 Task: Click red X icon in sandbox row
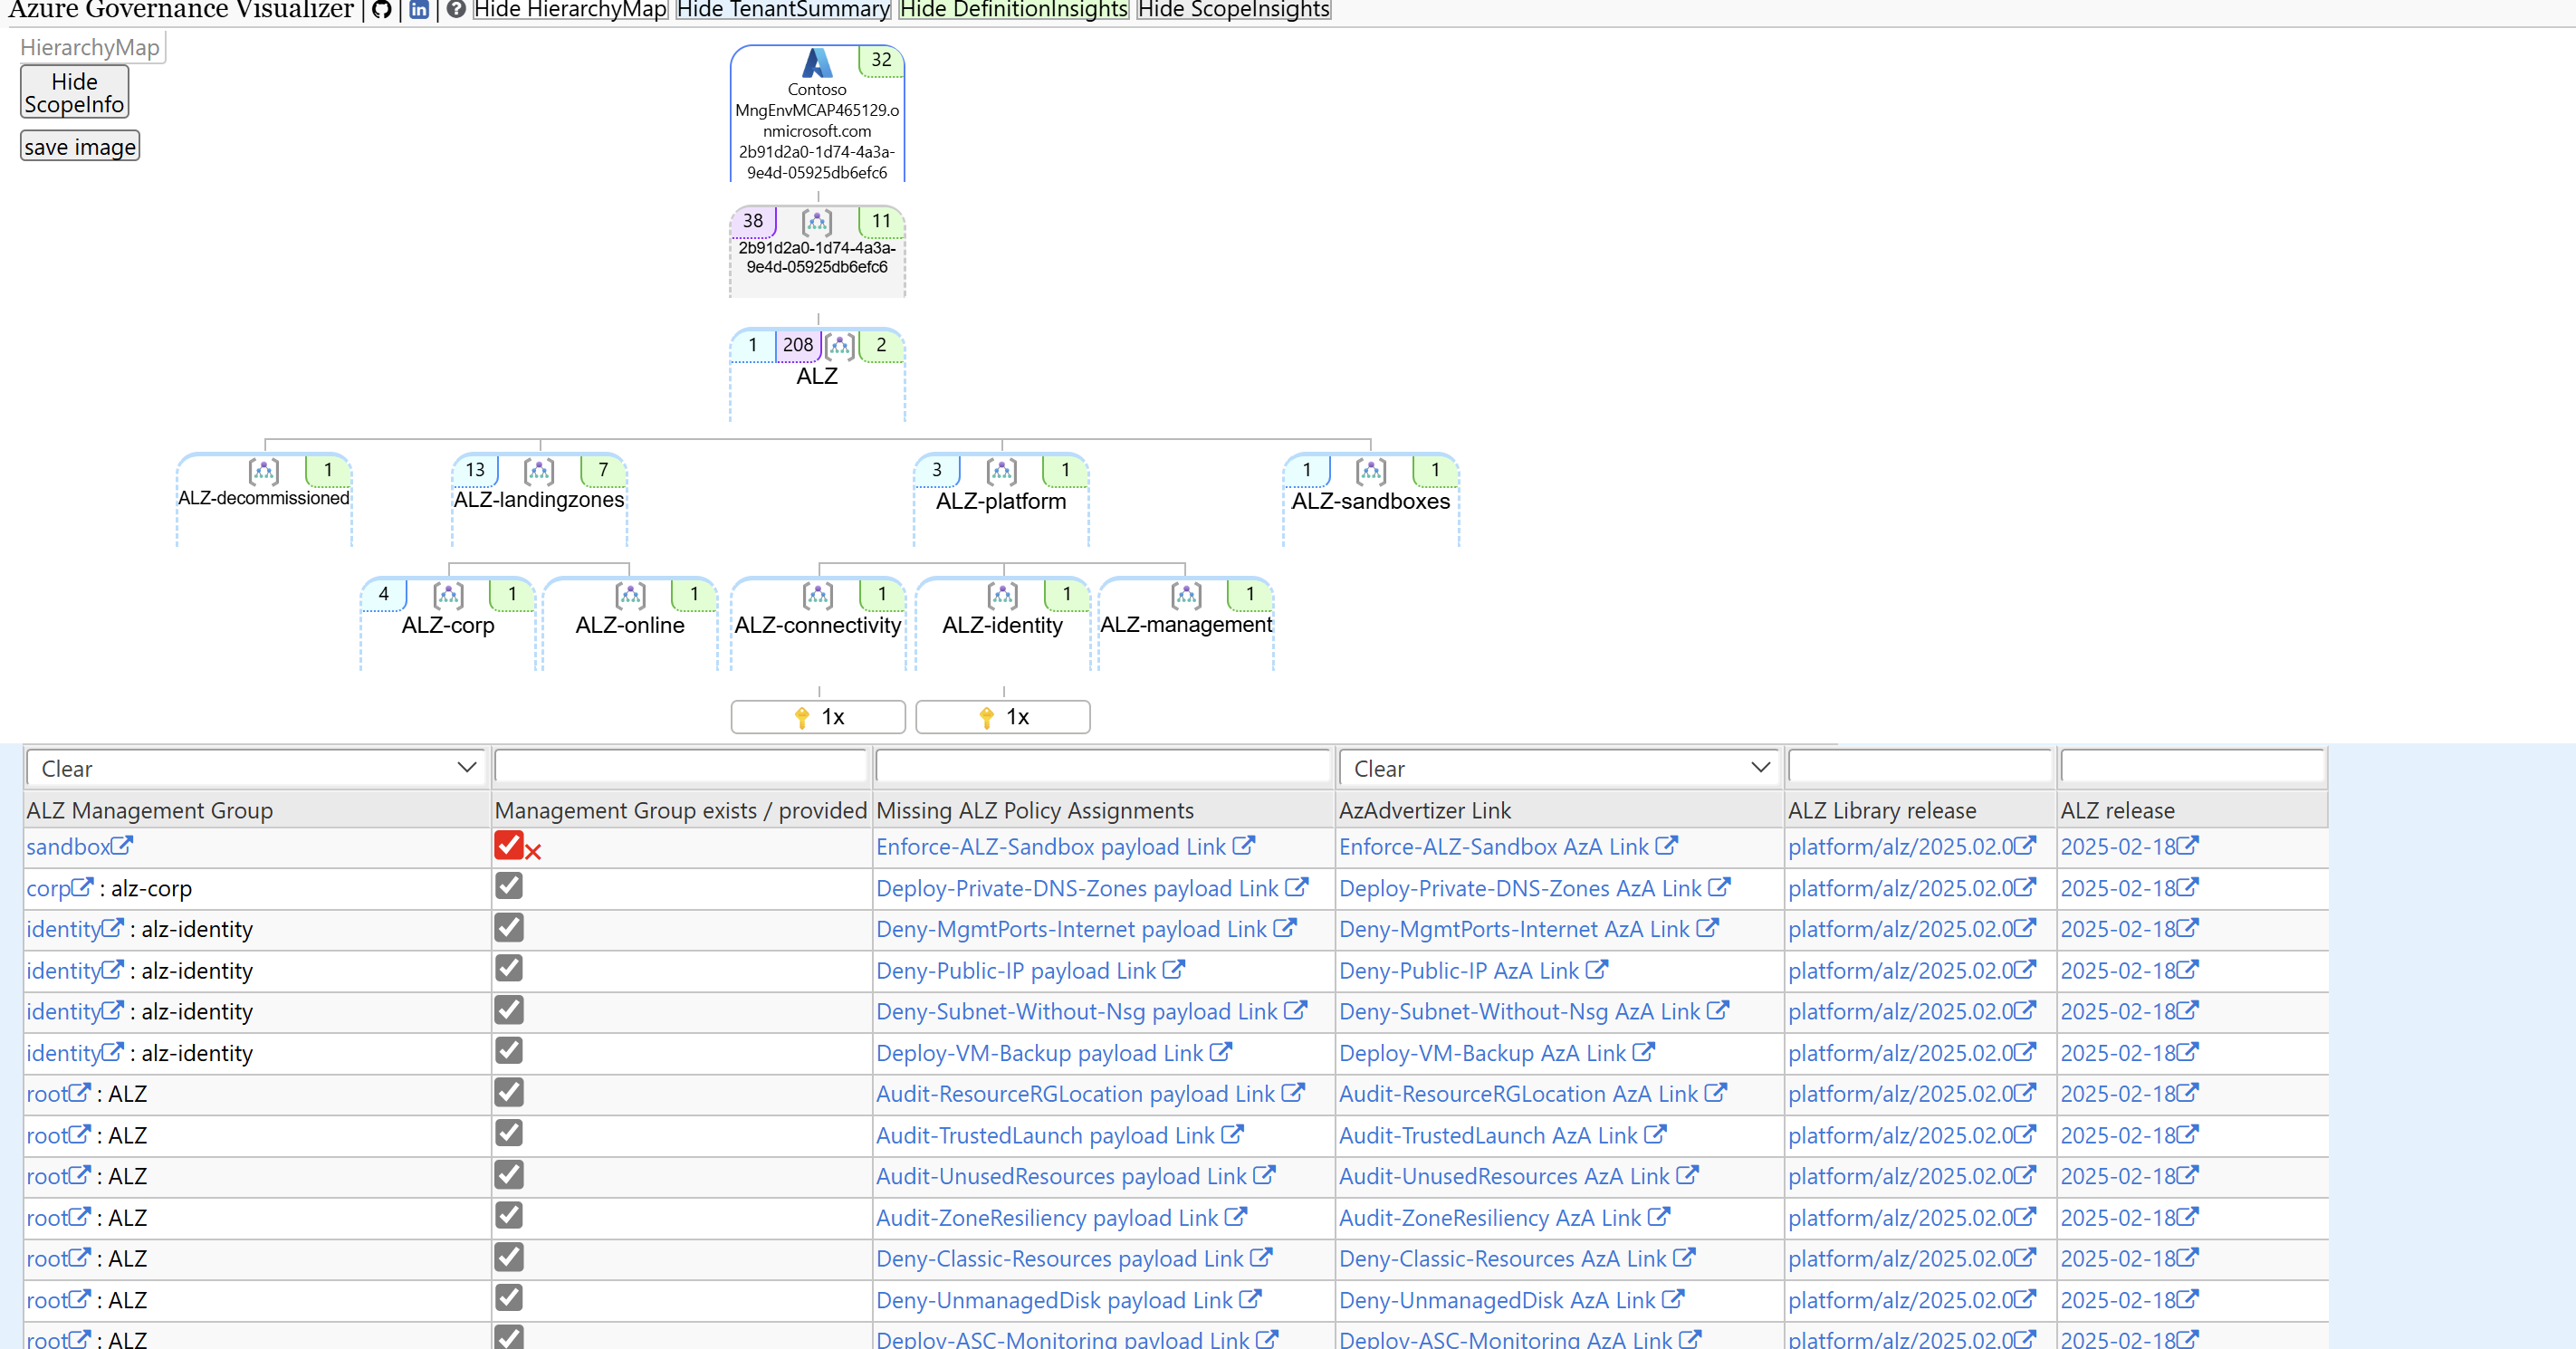[533, 852]
